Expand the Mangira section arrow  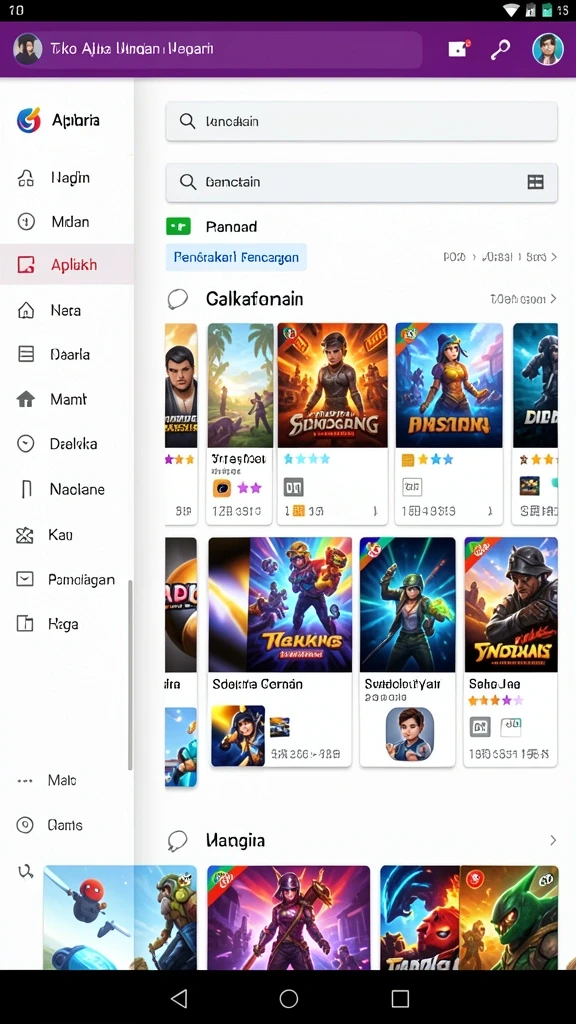553,840
